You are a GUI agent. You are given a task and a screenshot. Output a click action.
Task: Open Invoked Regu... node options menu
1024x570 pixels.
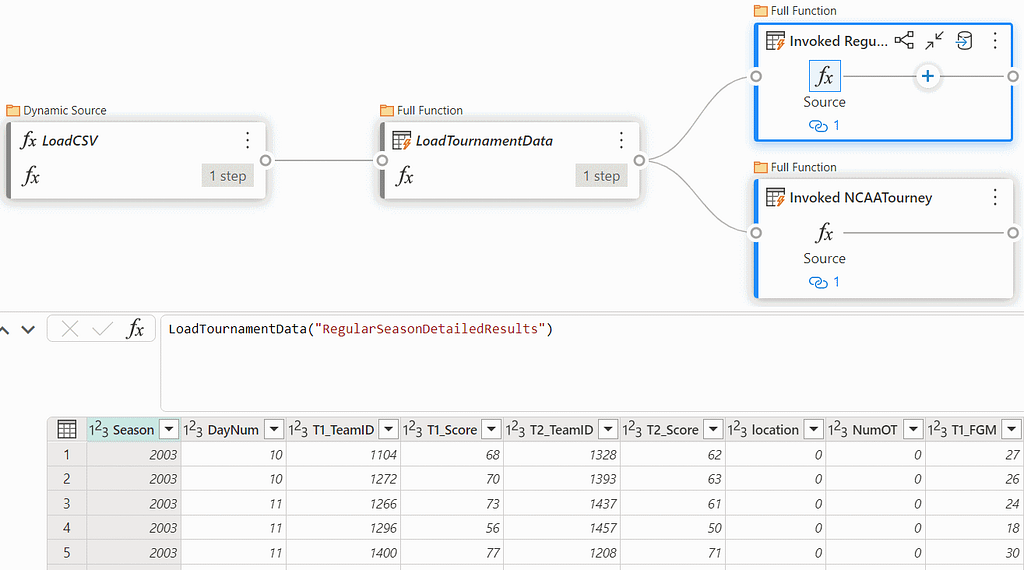995,40
